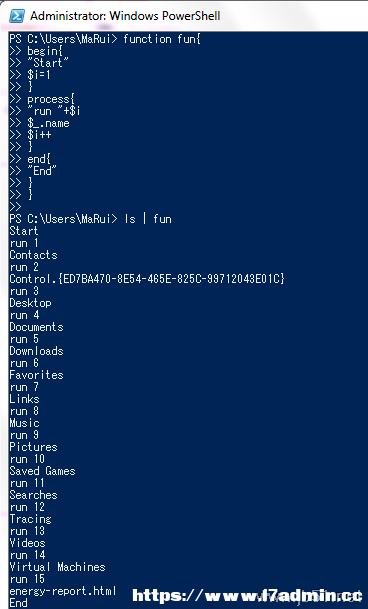
Task: Click the Control.{ED7BA470...} GUID line
Action: point(147,279)
